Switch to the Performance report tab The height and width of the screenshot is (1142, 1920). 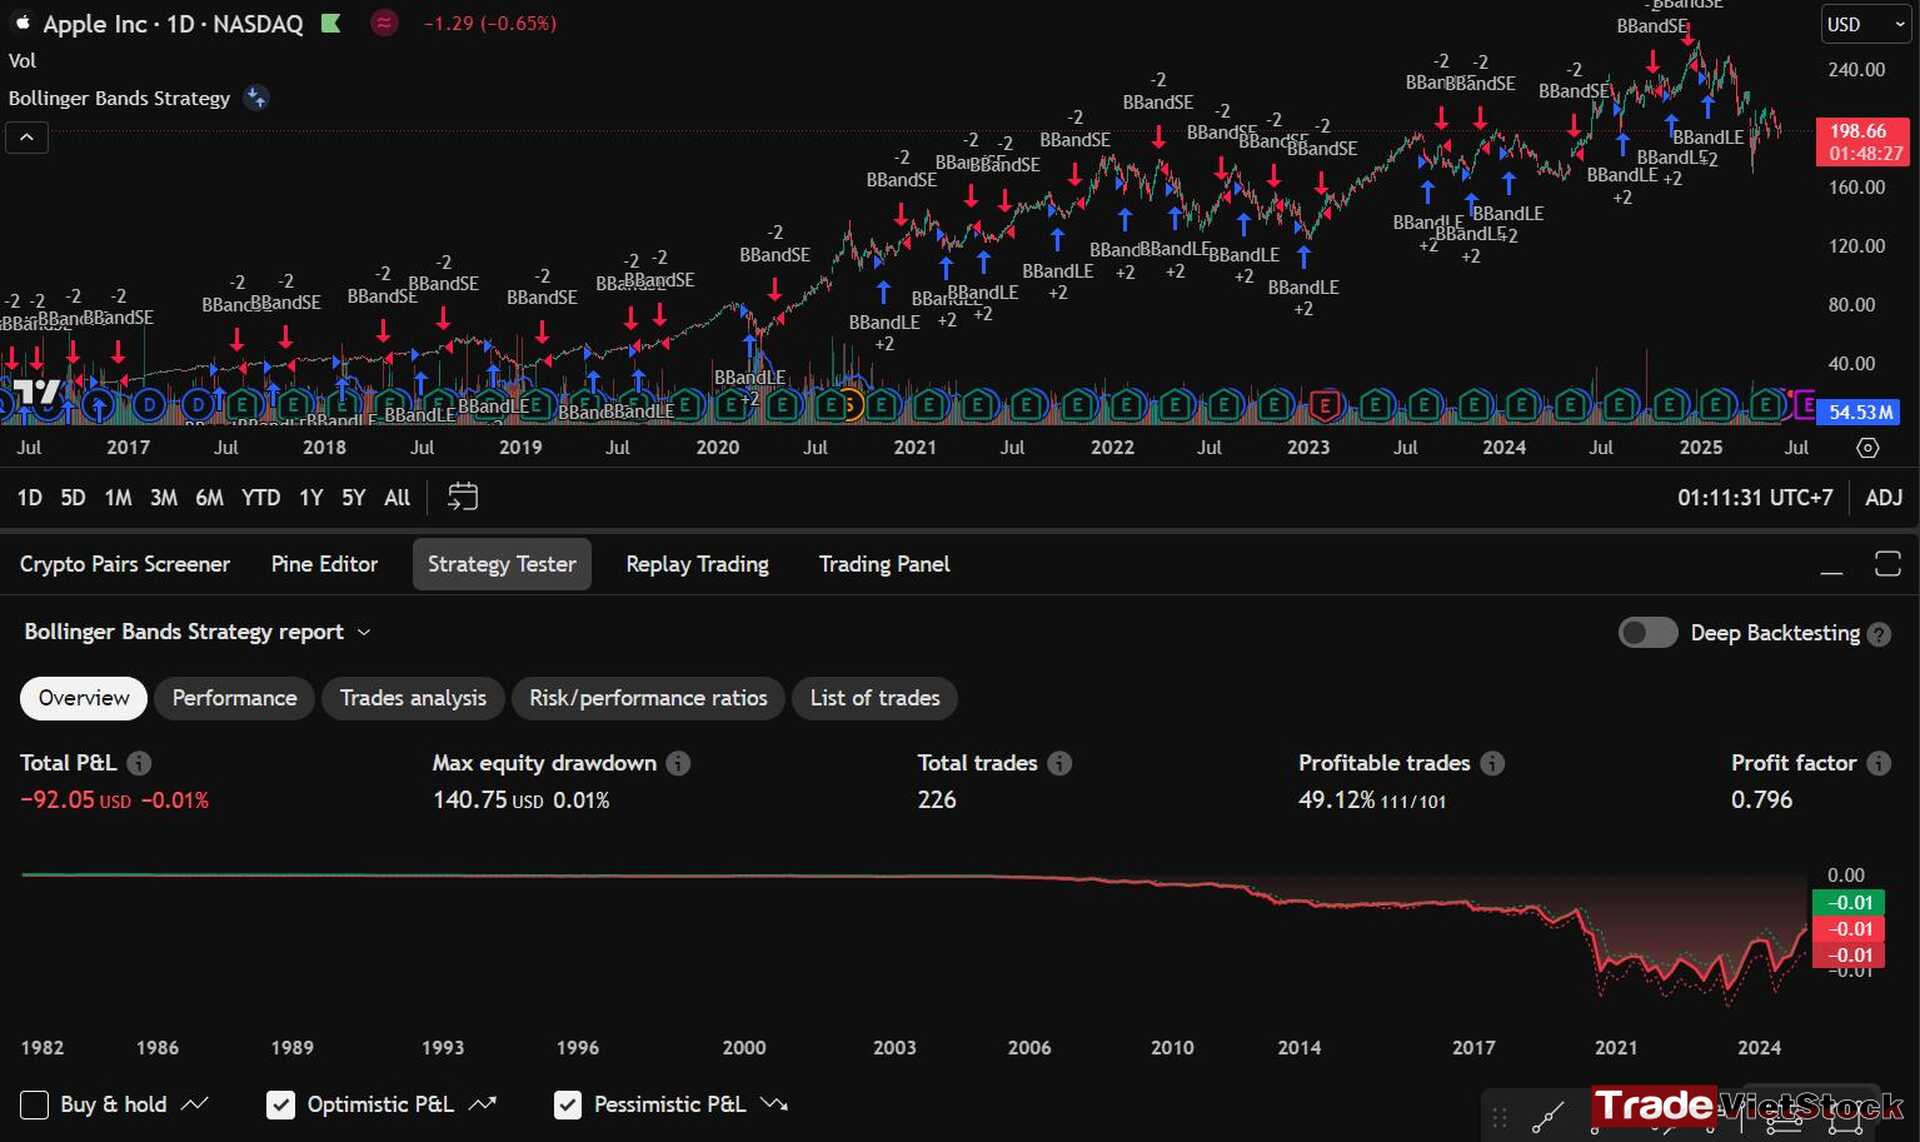[x=234, y=698]
